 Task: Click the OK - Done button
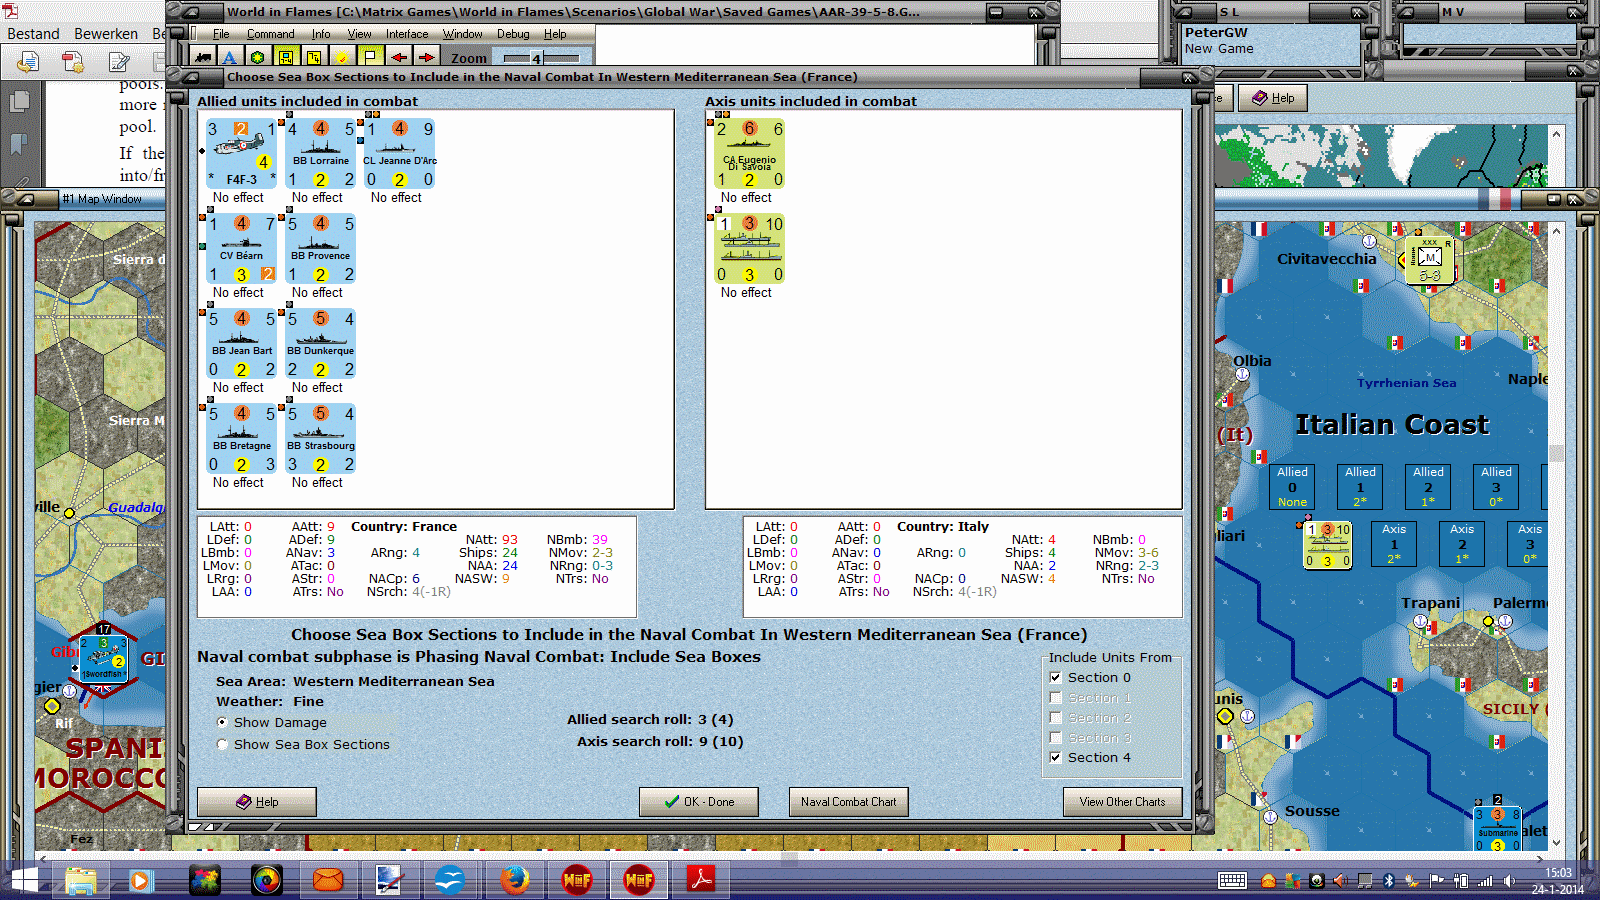click(699, 802)
